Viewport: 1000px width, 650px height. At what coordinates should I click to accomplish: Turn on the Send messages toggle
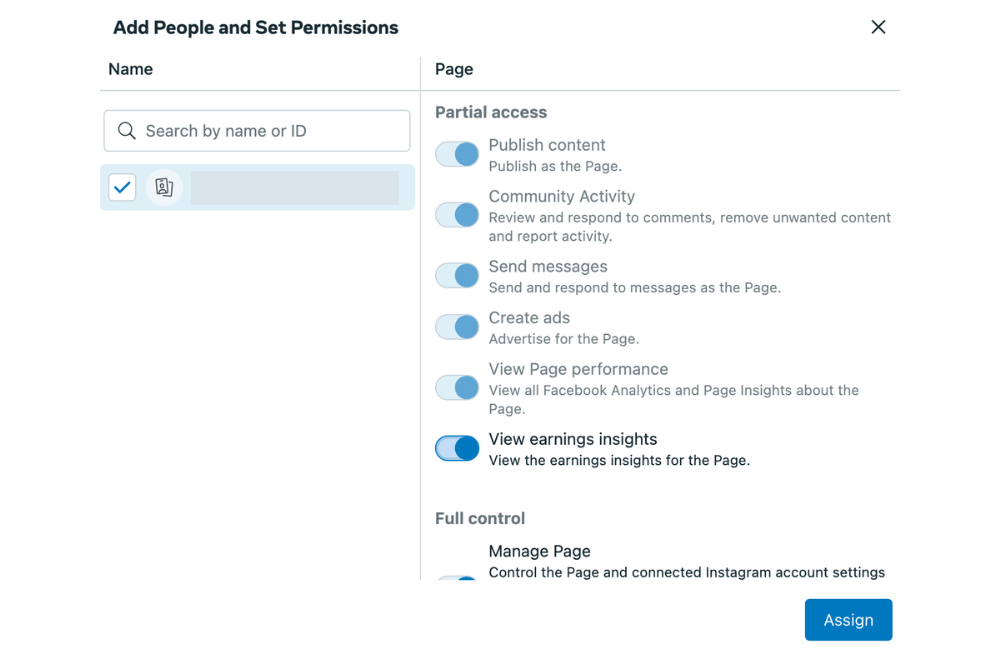pyautogui.click(x=457, y=275)
